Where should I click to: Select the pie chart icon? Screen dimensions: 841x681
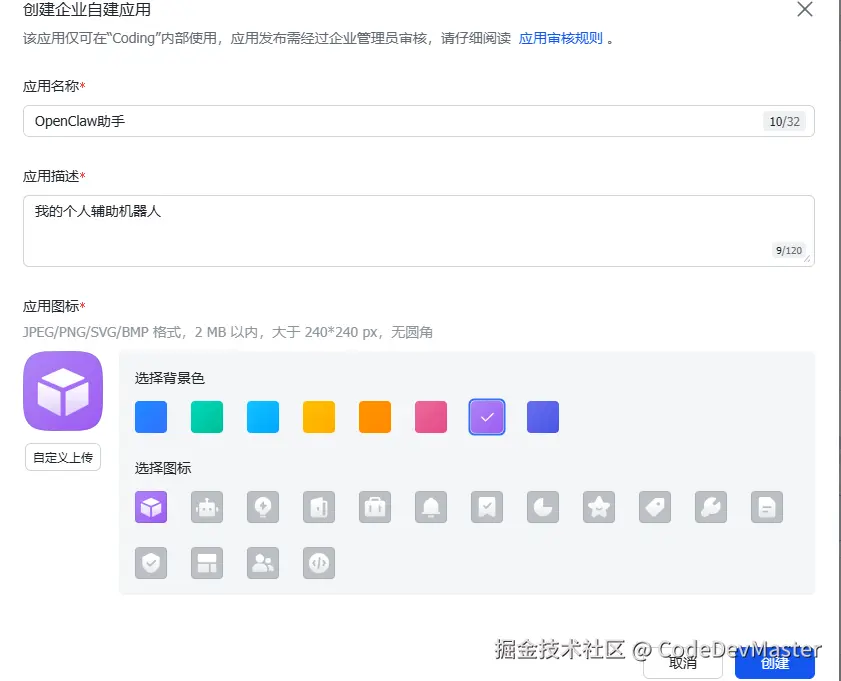pos(543,508)
